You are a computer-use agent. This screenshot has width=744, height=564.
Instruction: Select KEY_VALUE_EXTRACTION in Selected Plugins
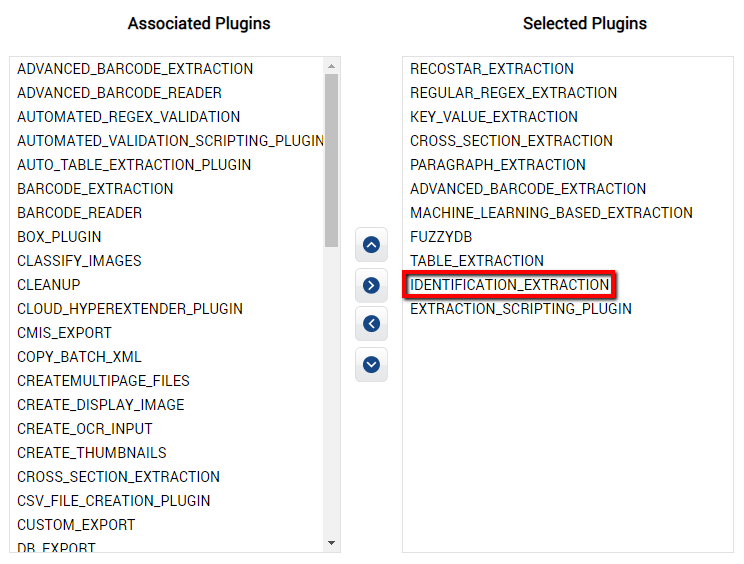pyautogui.click(x=493, y=117)
